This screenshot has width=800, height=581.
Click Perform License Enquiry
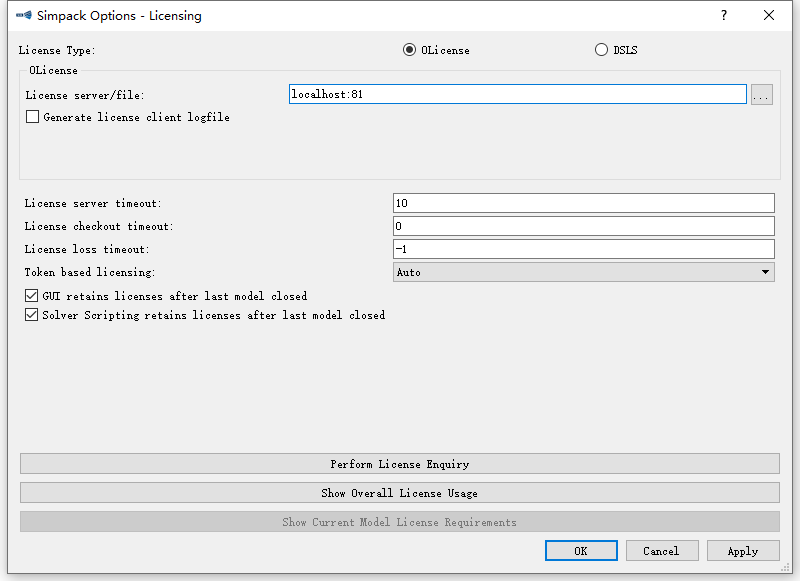coord(400,464)
